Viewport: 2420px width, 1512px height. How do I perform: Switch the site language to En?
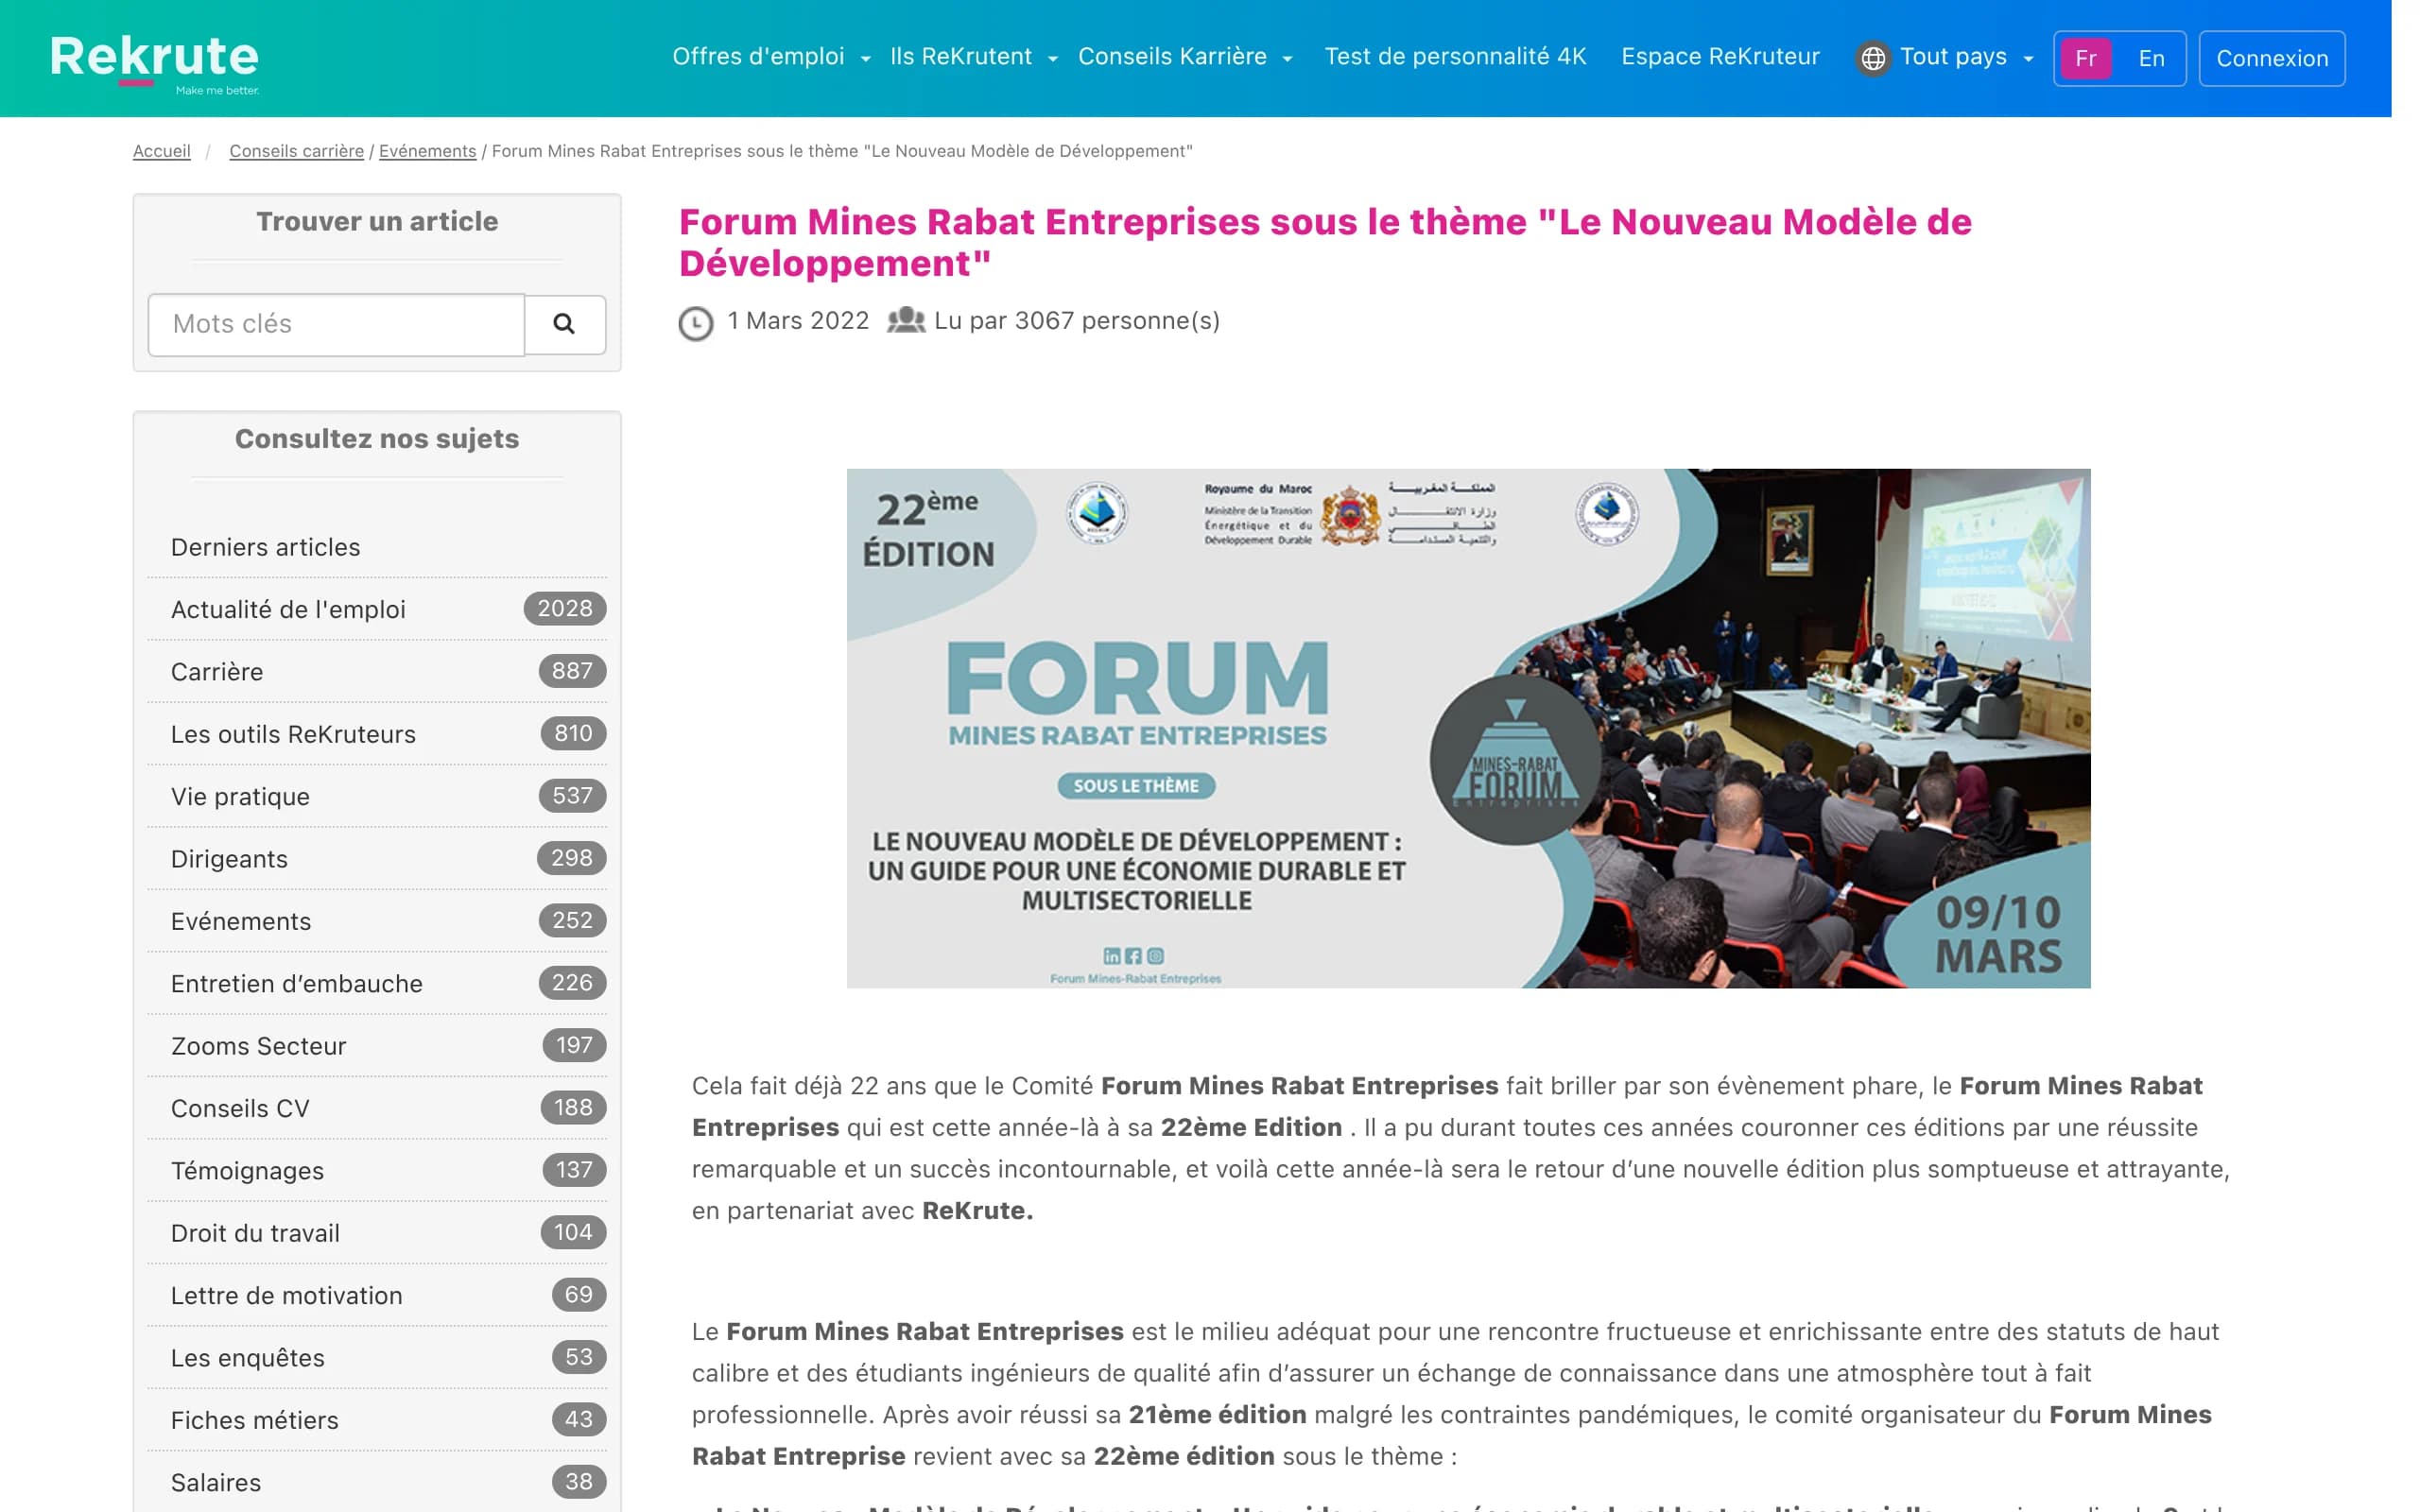point(2151,57)
